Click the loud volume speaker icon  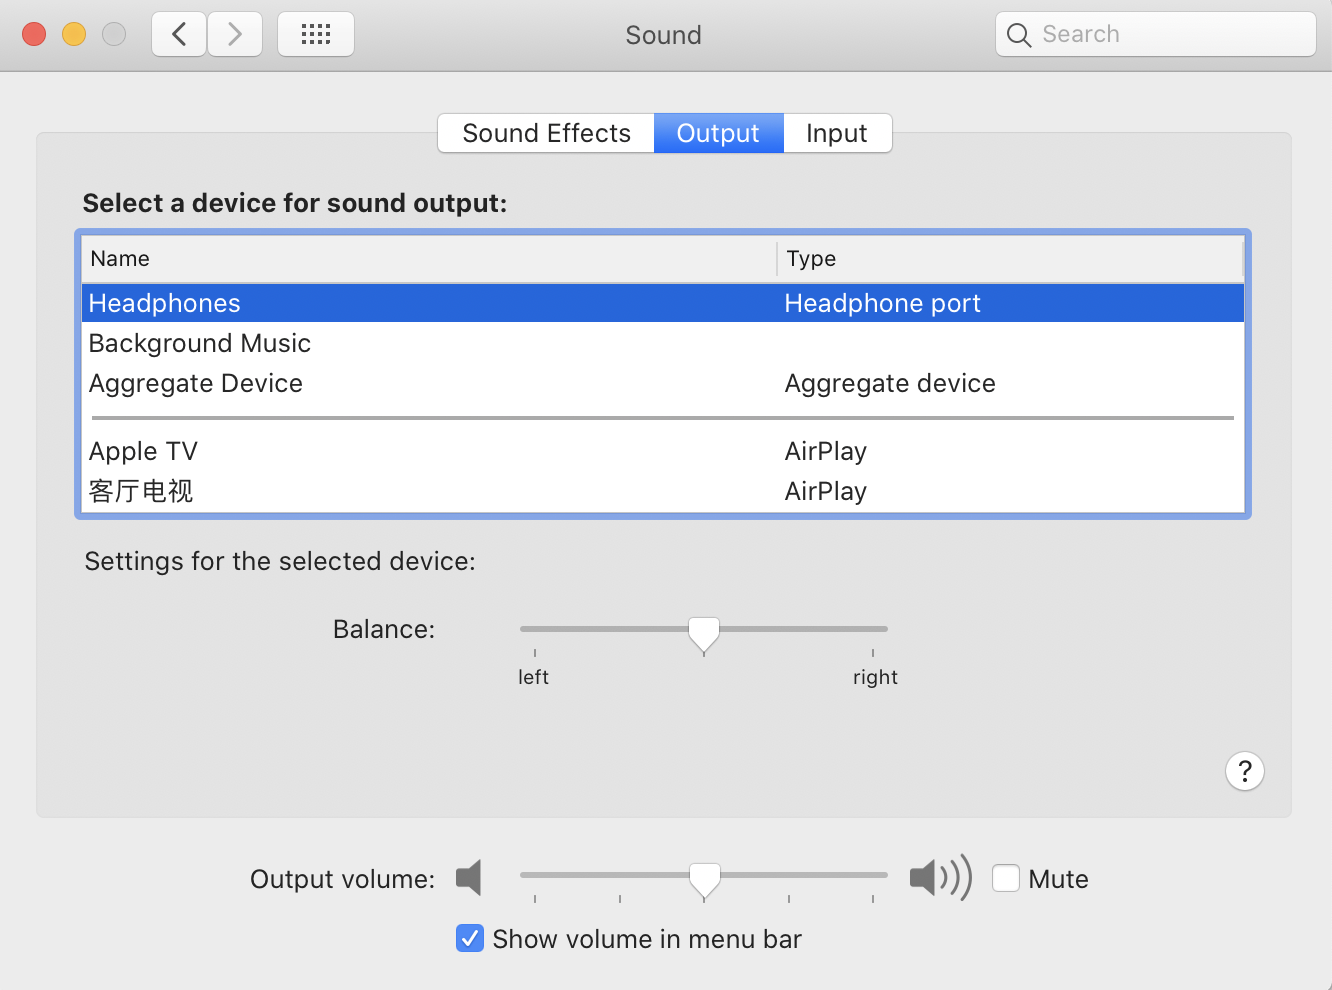939,878
